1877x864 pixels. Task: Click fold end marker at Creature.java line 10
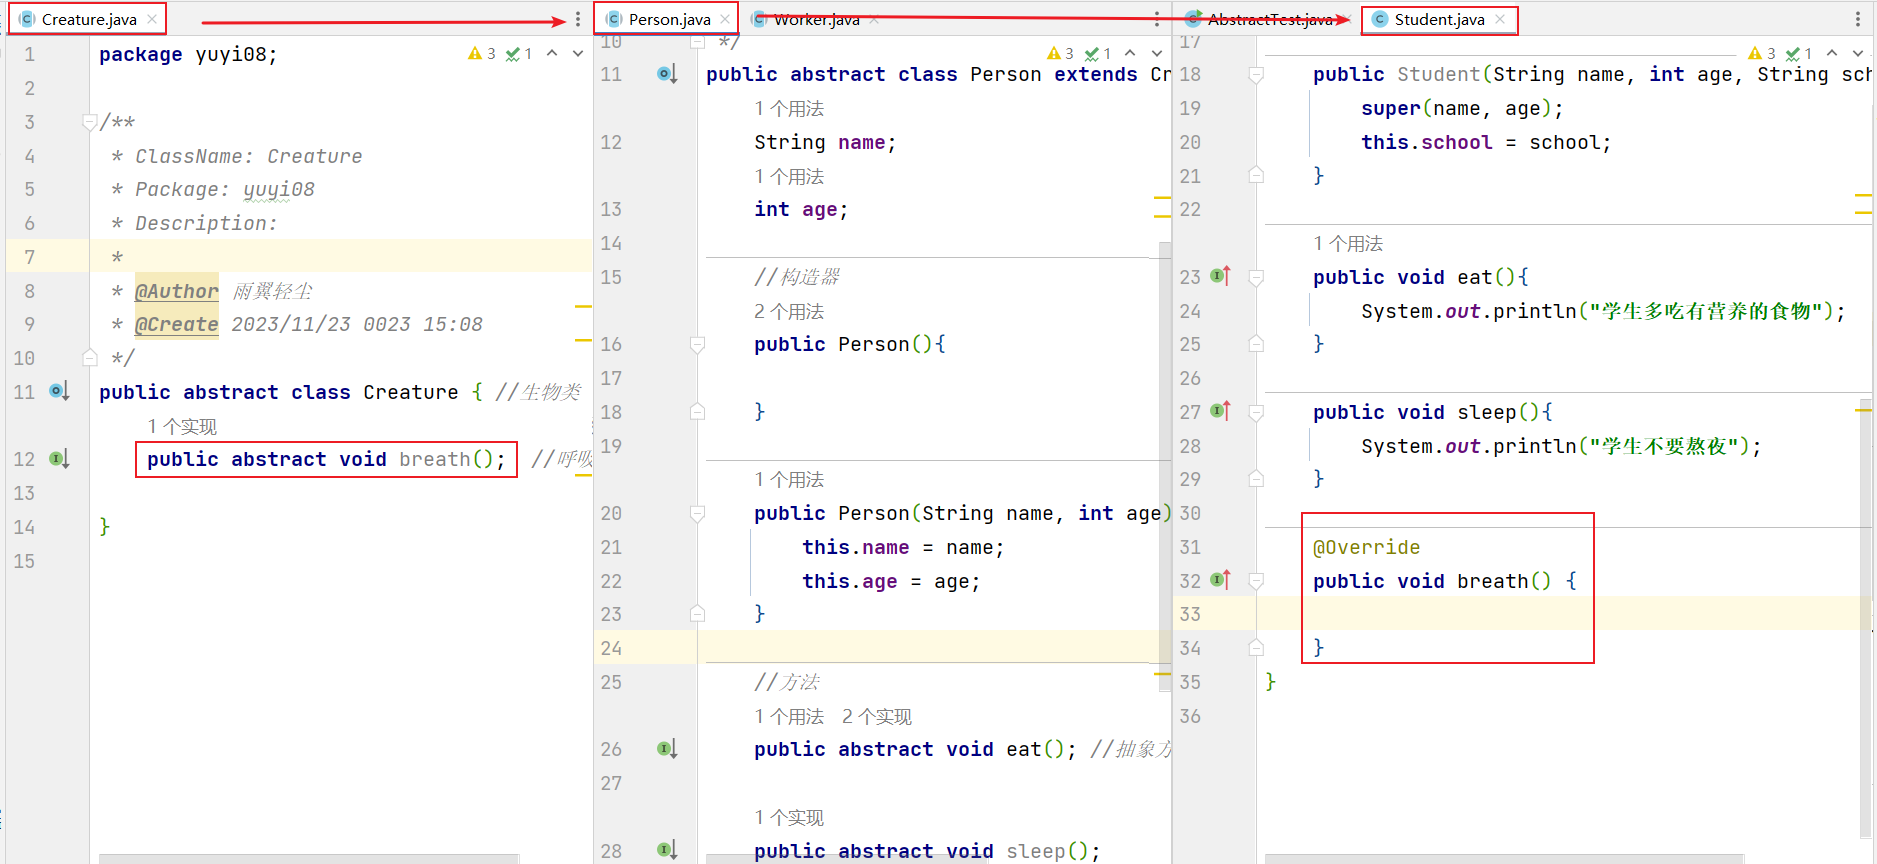(x=90, y=358)
